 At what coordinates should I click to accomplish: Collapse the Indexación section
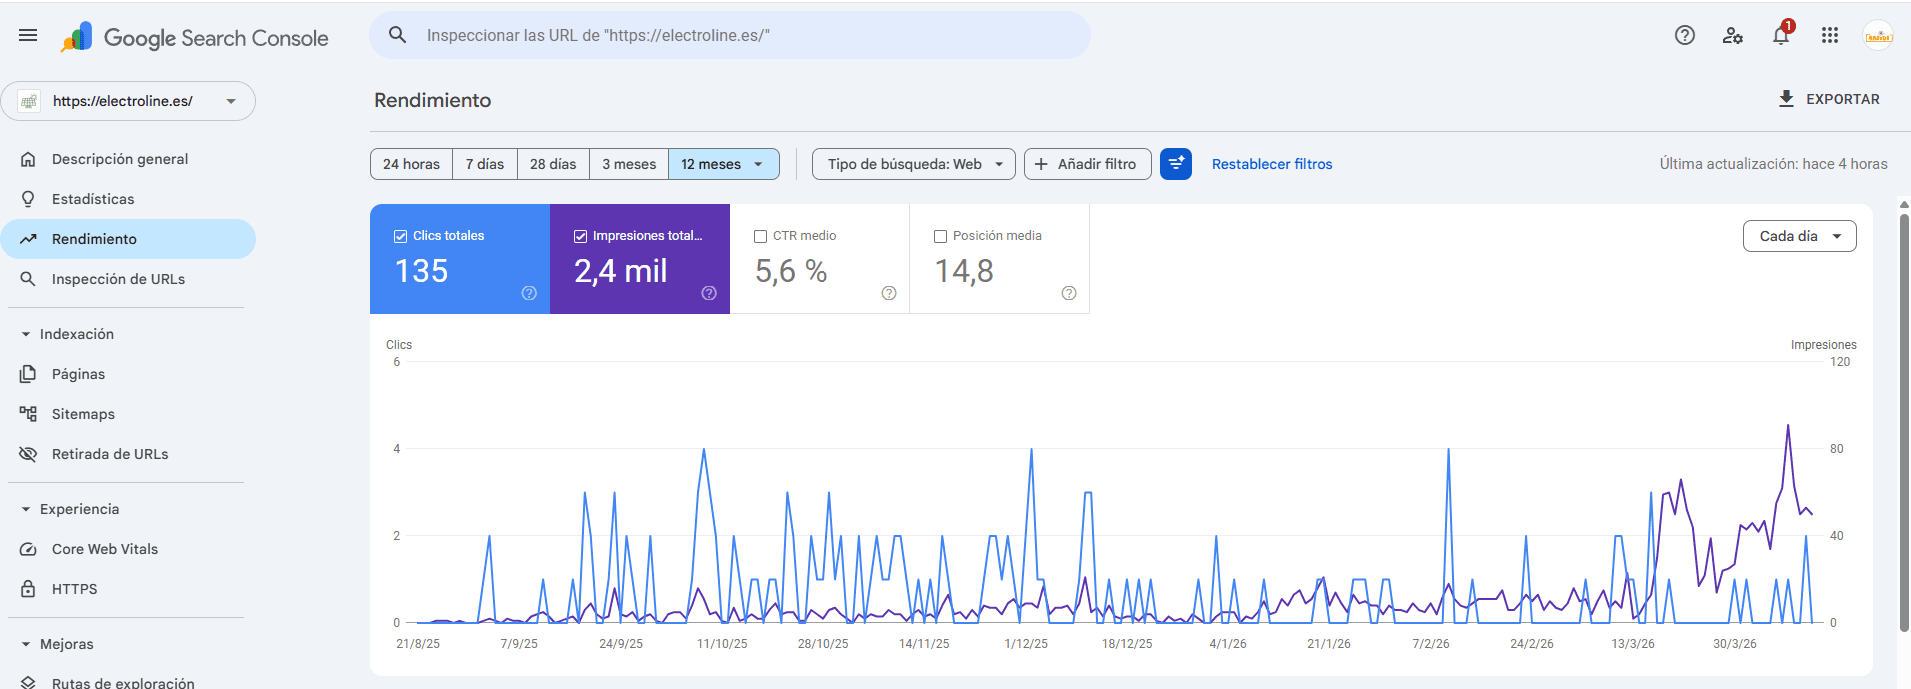pyautogui.click(x=26, y=334)
